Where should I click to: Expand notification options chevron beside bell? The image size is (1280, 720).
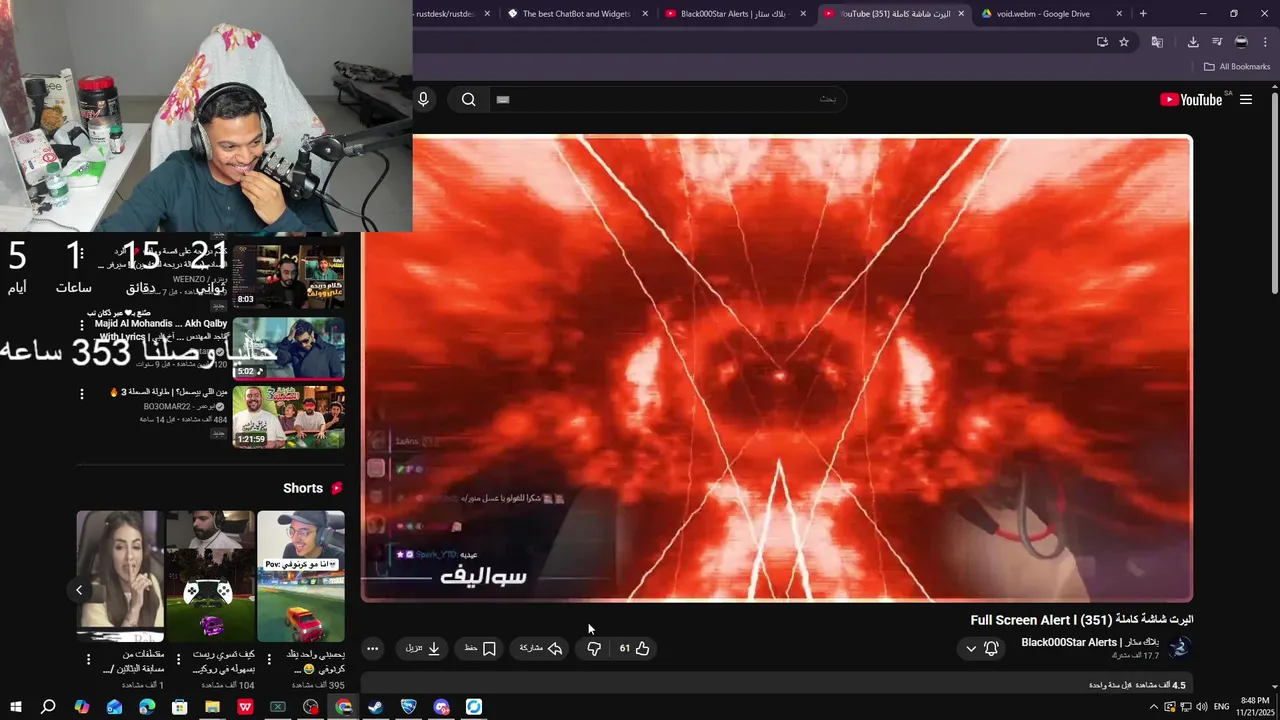(970, 649)
